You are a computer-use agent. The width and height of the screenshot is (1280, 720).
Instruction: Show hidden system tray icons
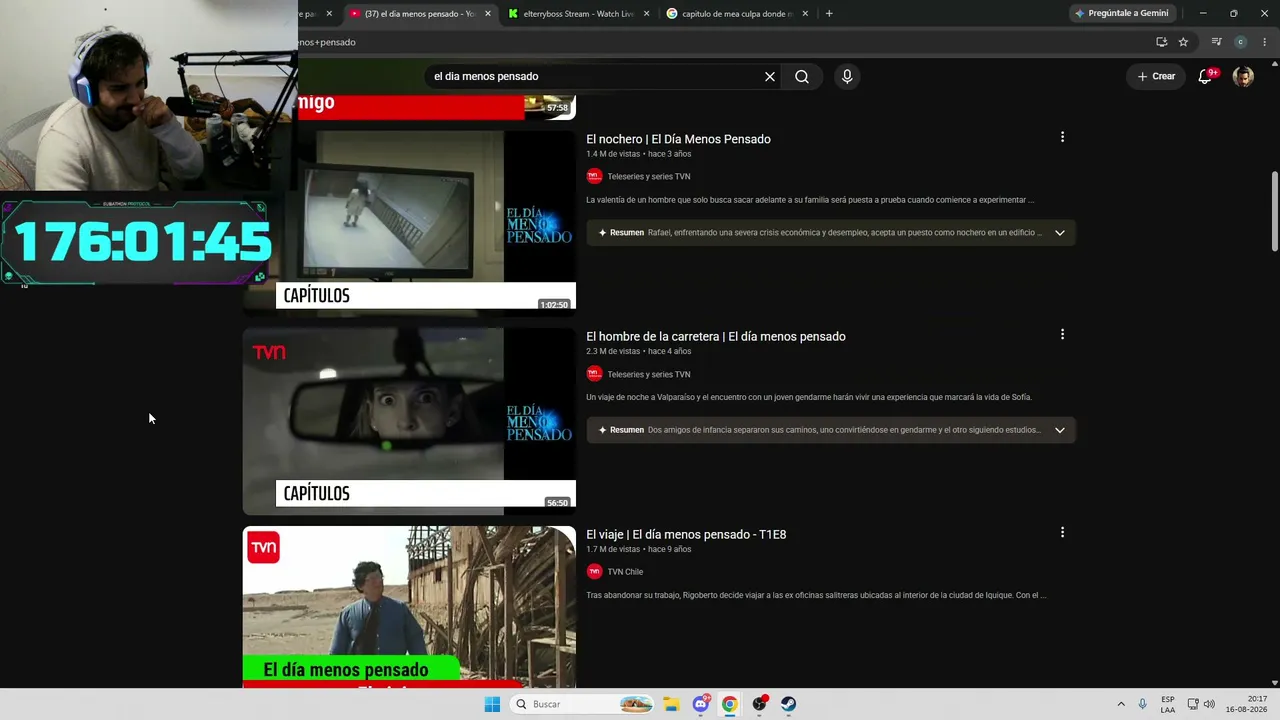[1121, 704]
